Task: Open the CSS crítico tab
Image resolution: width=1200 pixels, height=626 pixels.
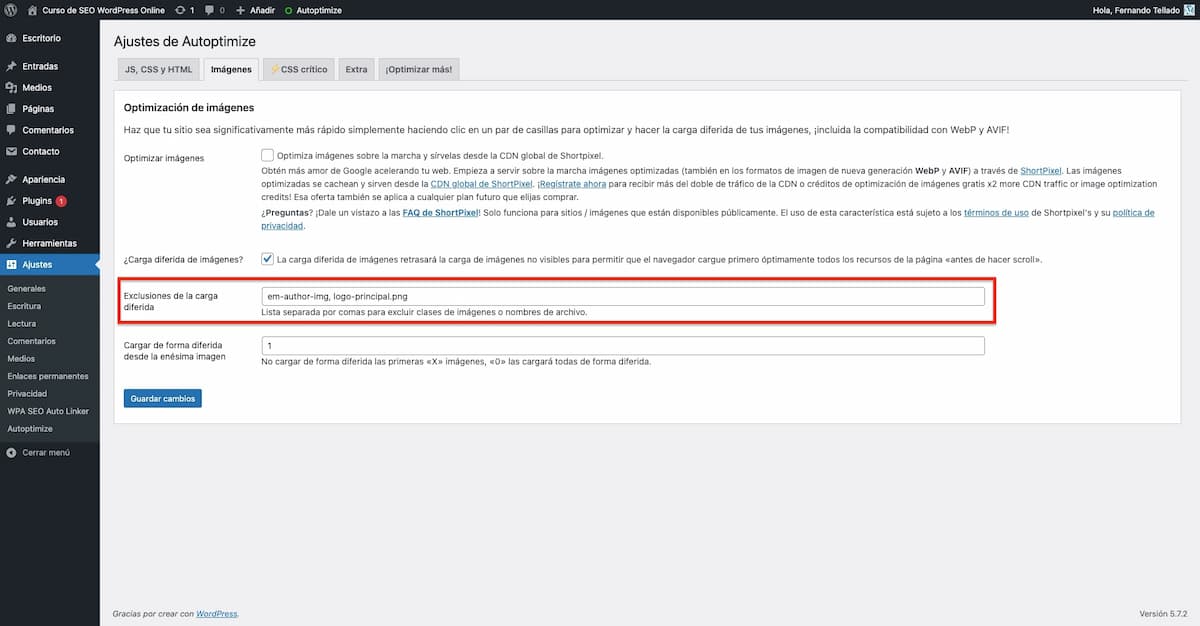Action: [299, 69]
